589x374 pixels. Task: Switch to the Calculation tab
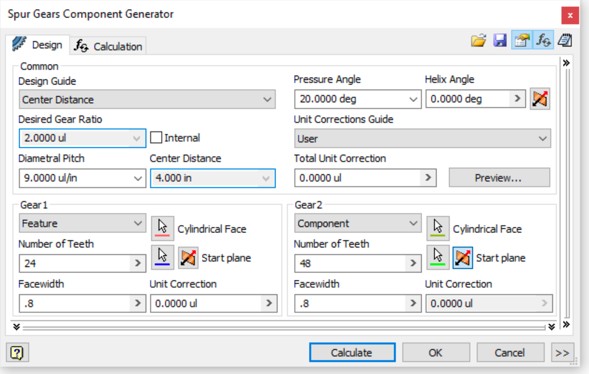click(x=108, y=46)
